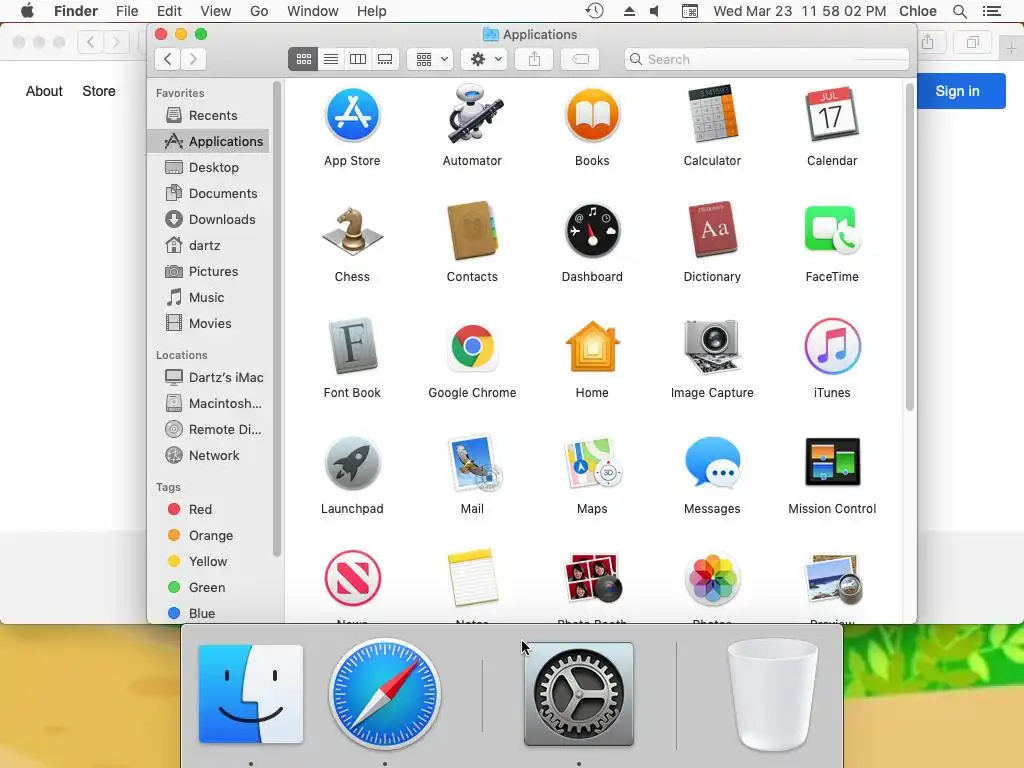Image resolution: width=1024 pixels, height=768 pixels.
Task: Open the File menu
Action: (127, 11)
